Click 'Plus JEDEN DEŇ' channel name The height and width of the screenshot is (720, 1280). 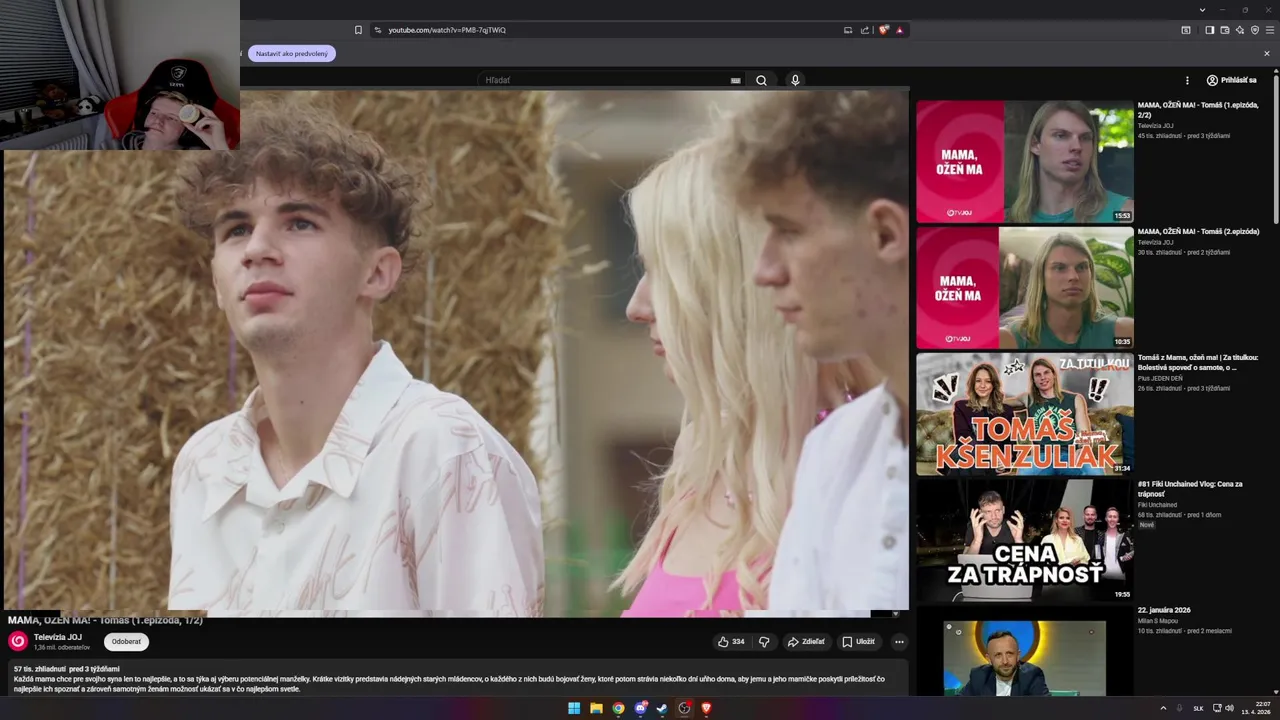[1160, 378]
